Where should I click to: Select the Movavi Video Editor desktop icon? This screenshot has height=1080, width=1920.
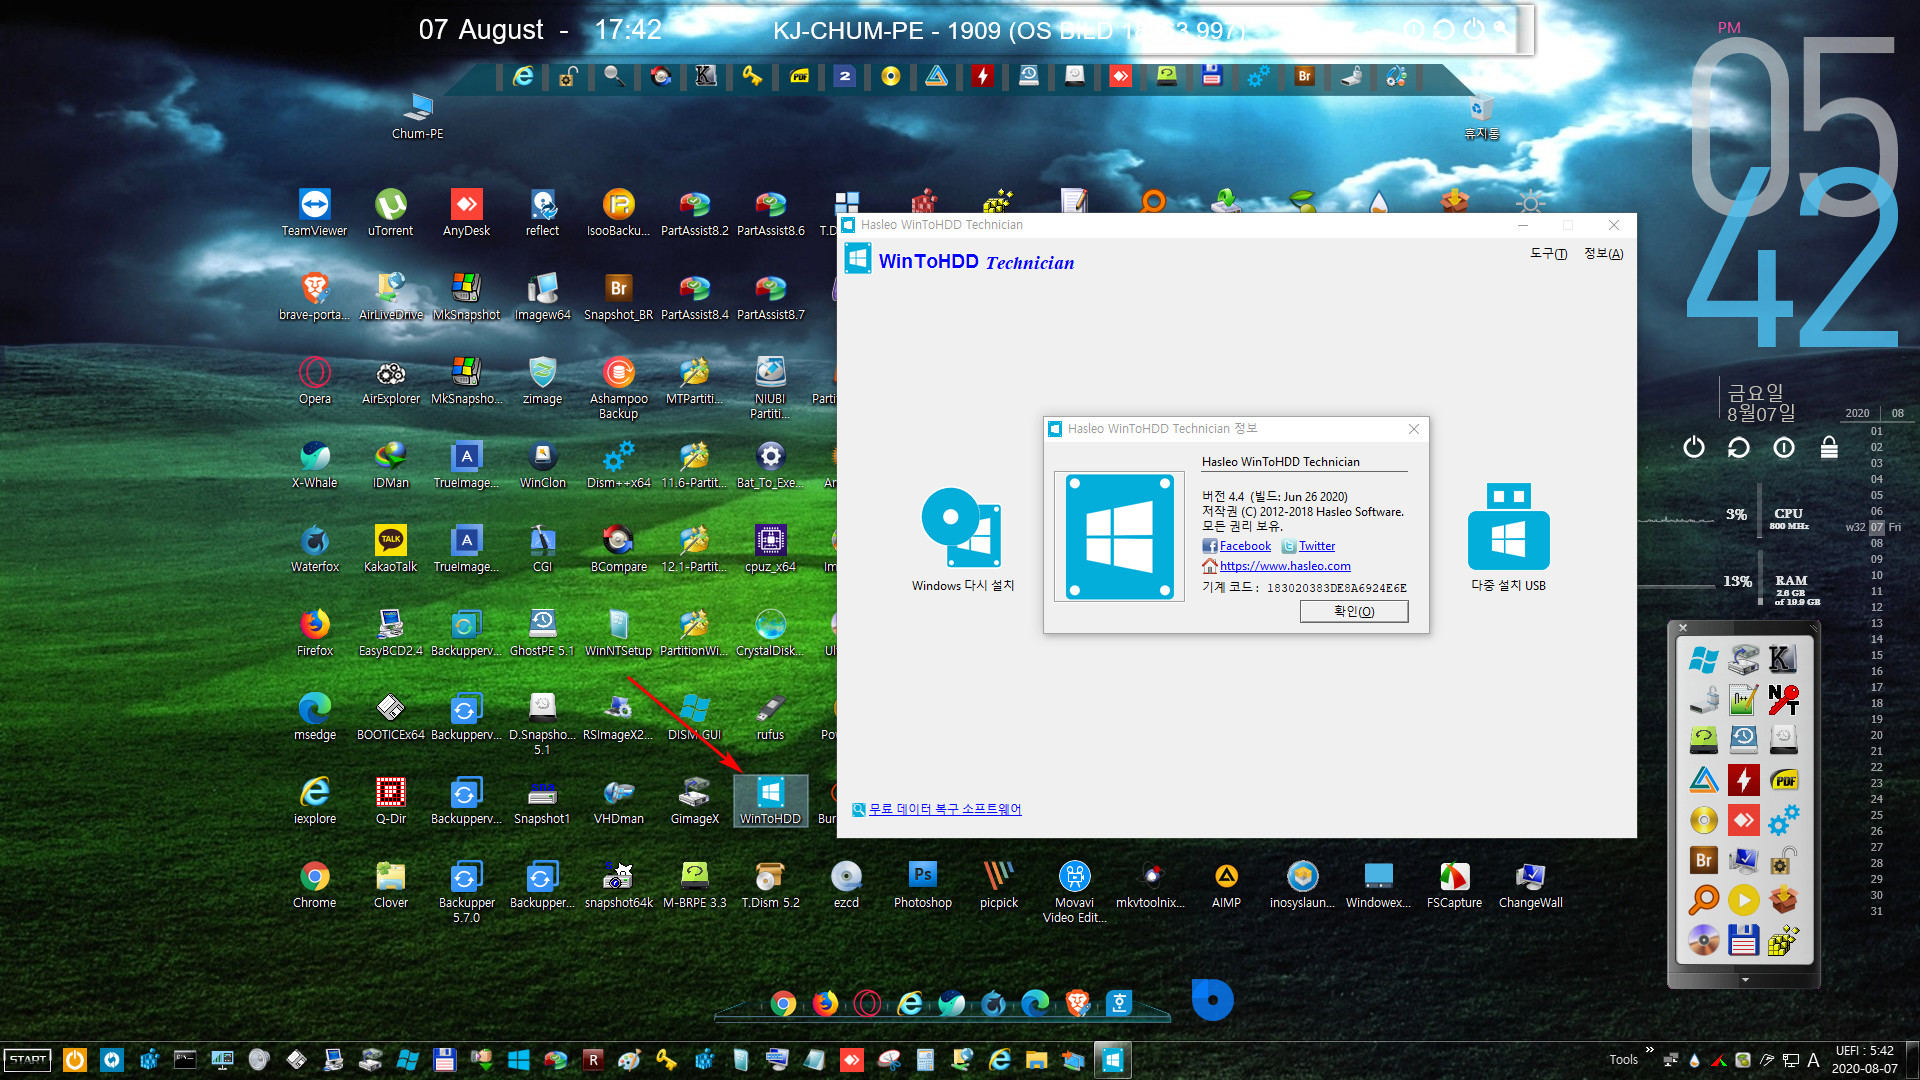point(1074,892)
